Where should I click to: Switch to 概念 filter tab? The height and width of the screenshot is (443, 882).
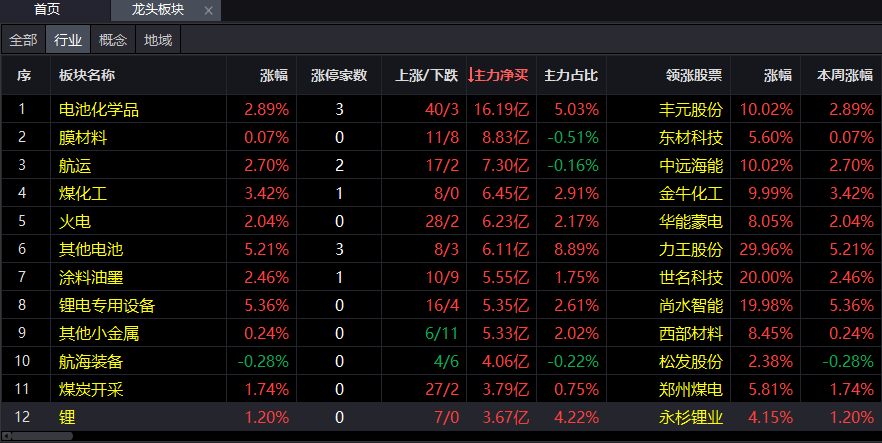click(x=113, y=40)
